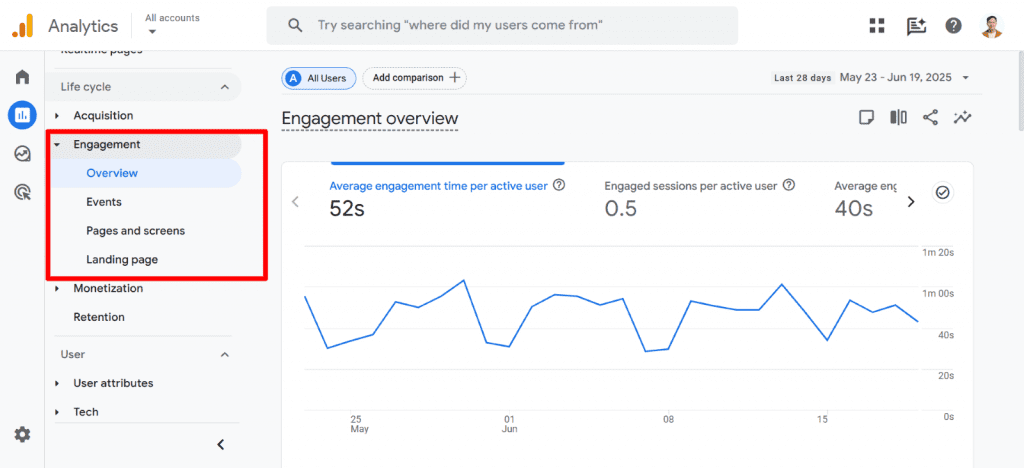
Task: Select Engaged sessions per active user tab
Action: click(x=699, y=200)
